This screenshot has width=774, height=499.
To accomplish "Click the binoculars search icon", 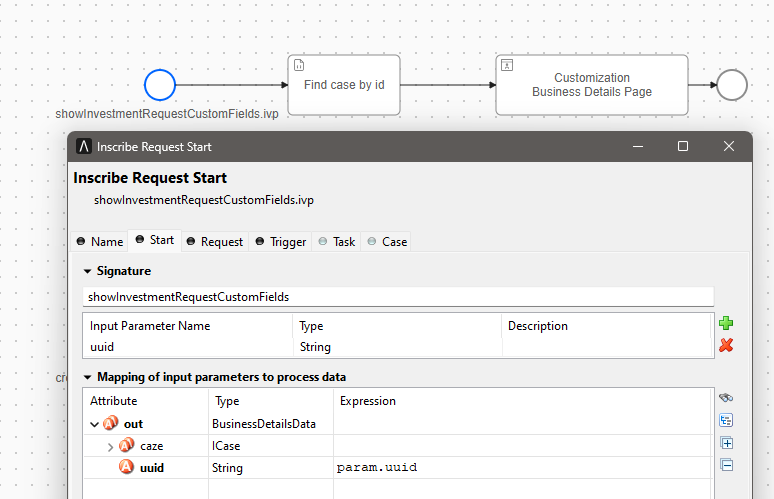I will (727, 398).
